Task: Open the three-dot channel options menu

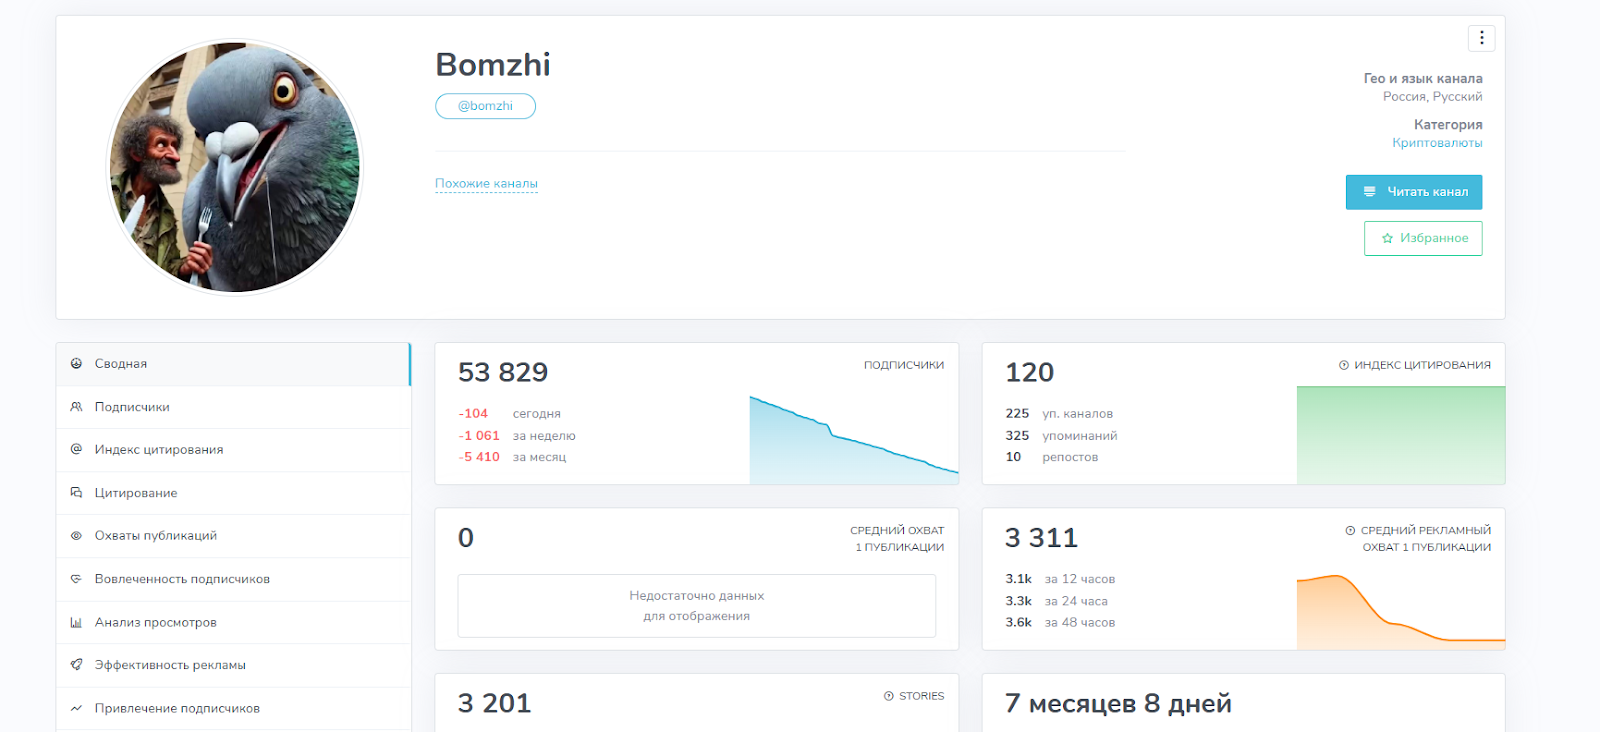Action: pyautogui.click(x=1481, y=38)
